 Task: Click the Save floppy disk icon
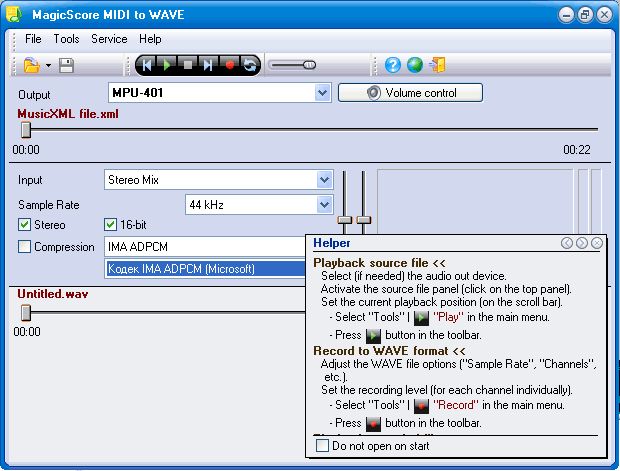[66, 66]
